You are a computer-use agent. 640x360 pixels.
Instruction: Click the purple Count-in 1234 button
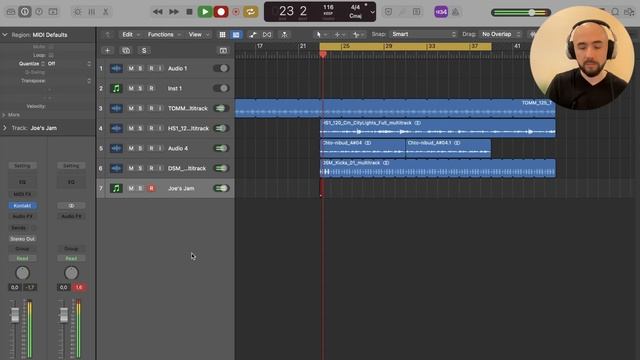point(441,12)
